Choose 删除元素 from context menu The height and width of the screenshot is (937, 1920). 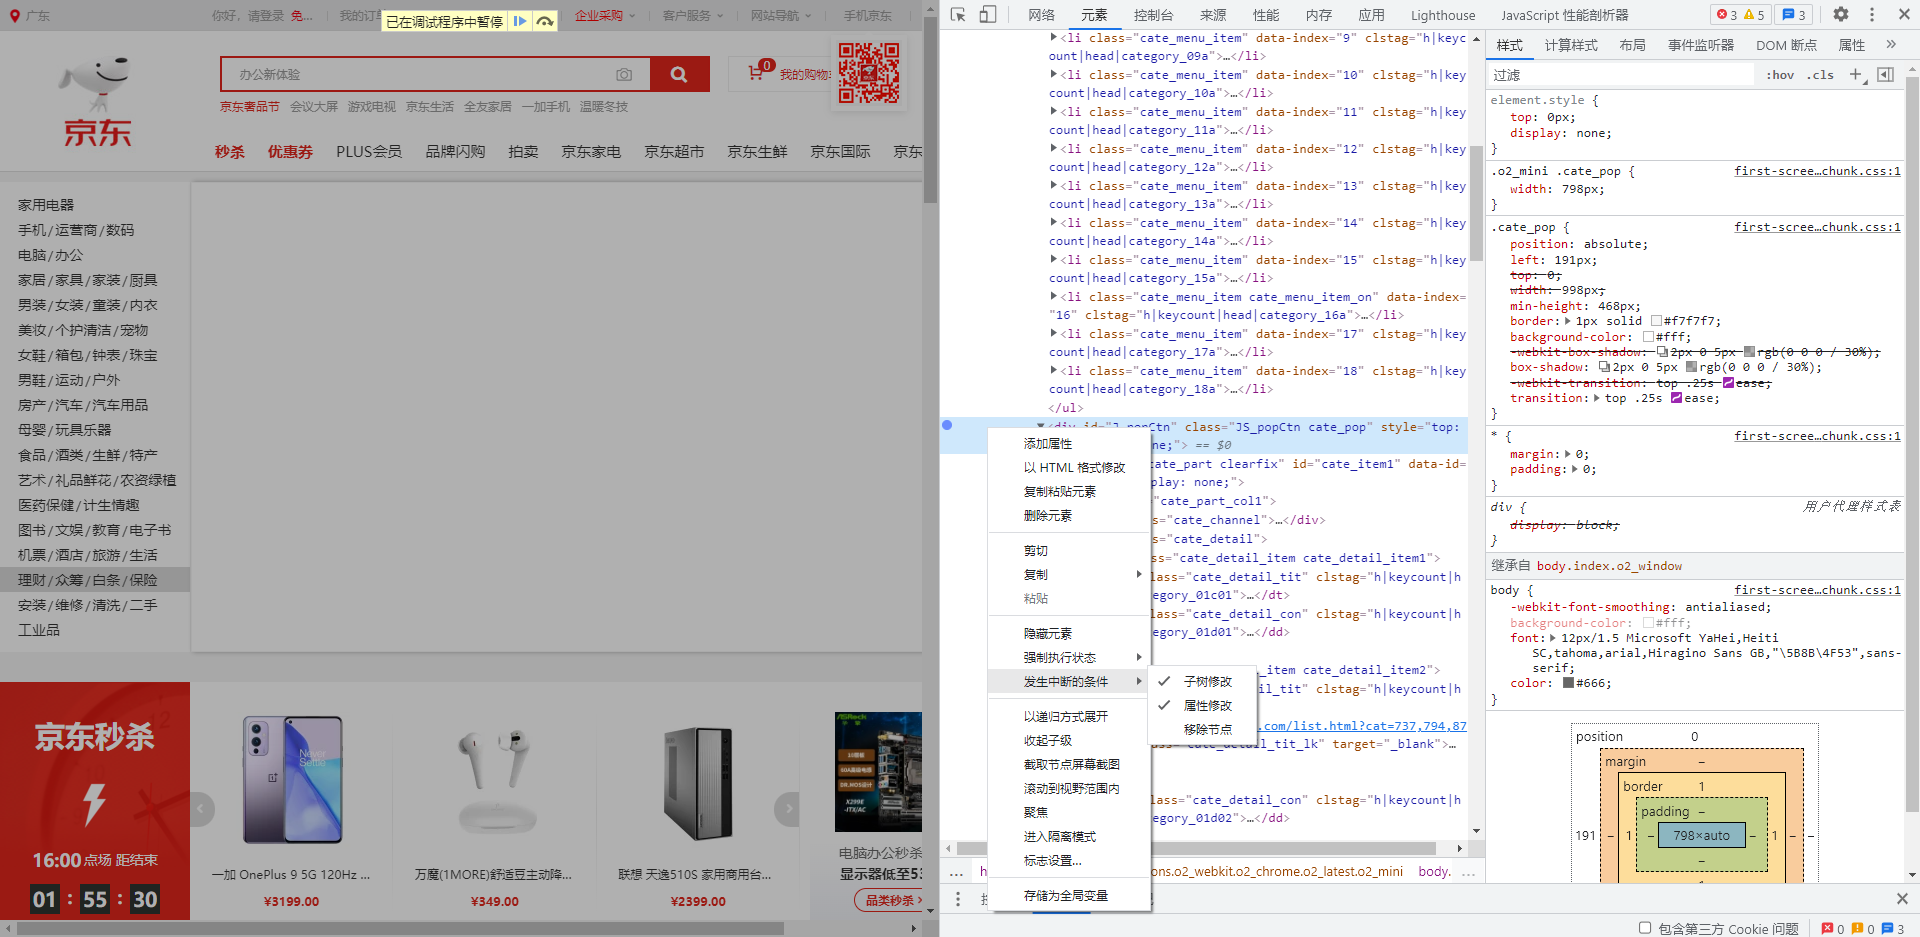(x=1068, y=515)
